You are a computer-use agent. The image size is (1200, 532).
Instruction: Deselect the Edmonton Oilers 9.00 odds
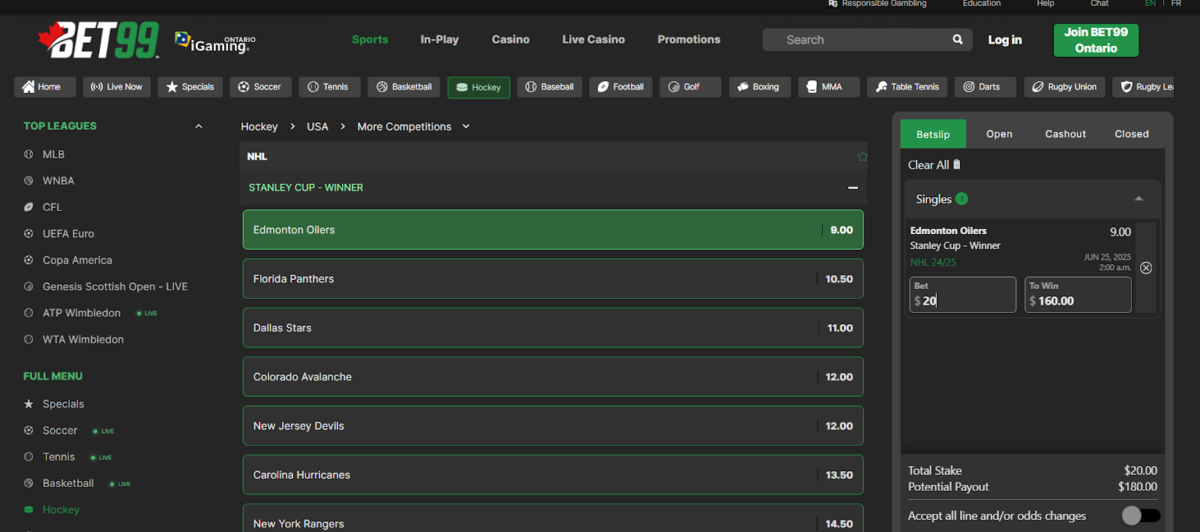552,230
